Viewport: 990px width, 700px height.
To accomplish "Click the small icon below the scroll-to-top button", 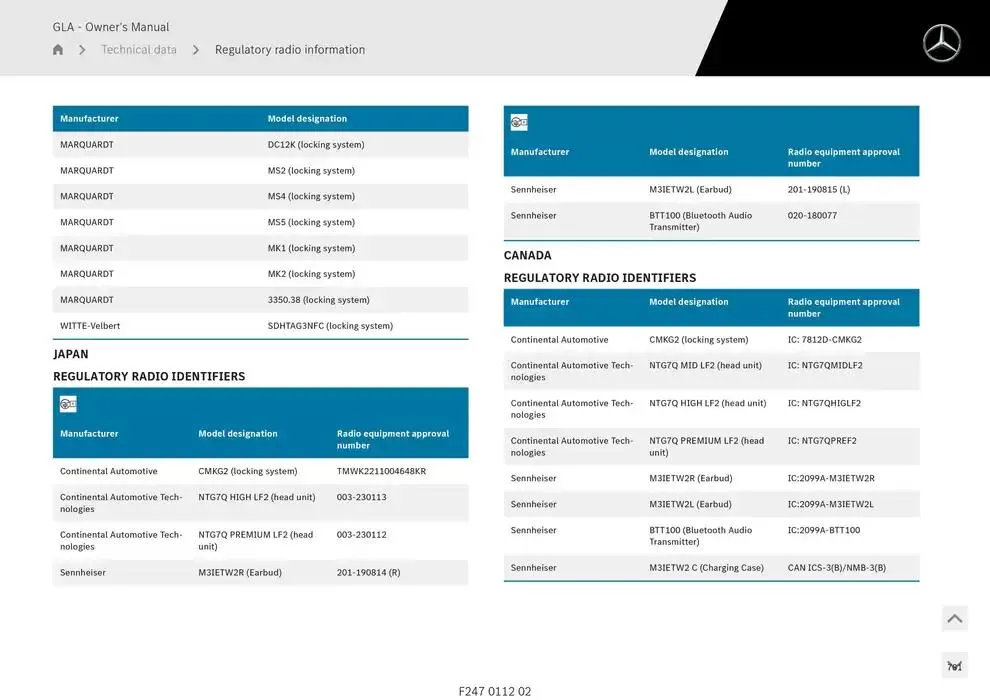I will click(x=954, y=666).
